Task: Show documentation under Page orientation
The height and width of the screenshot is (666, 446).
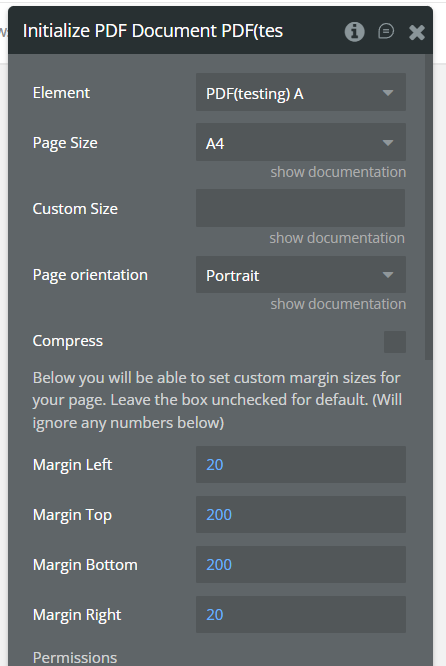Action: click(x=338, y=304)
